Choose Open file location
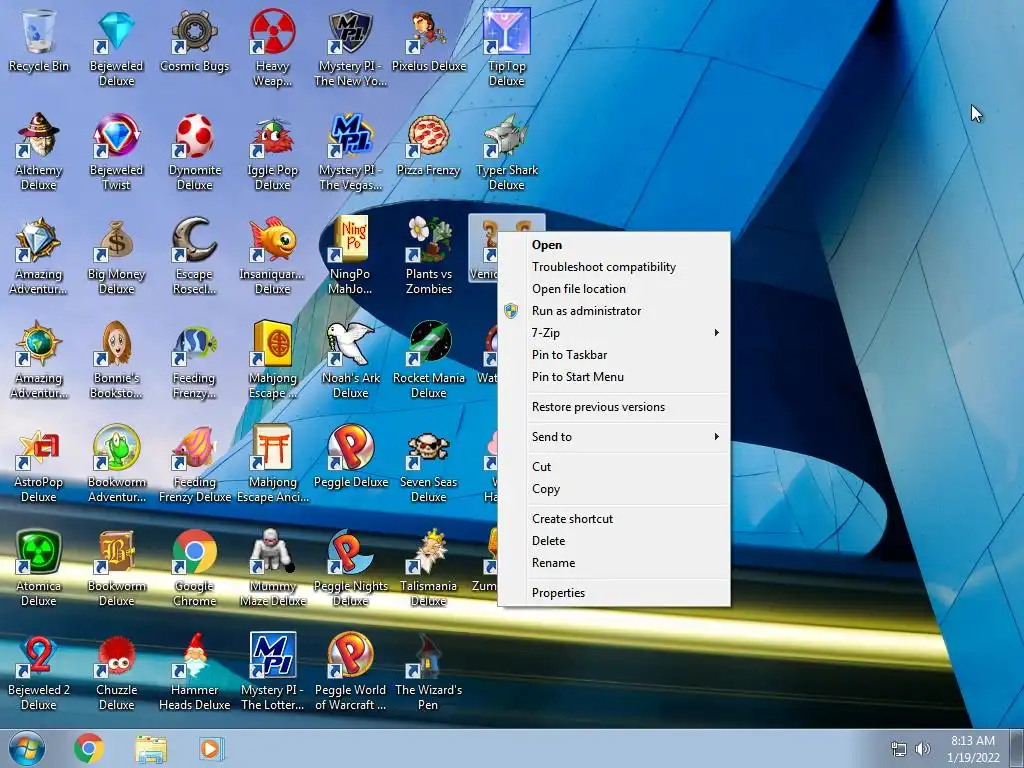 614,289
